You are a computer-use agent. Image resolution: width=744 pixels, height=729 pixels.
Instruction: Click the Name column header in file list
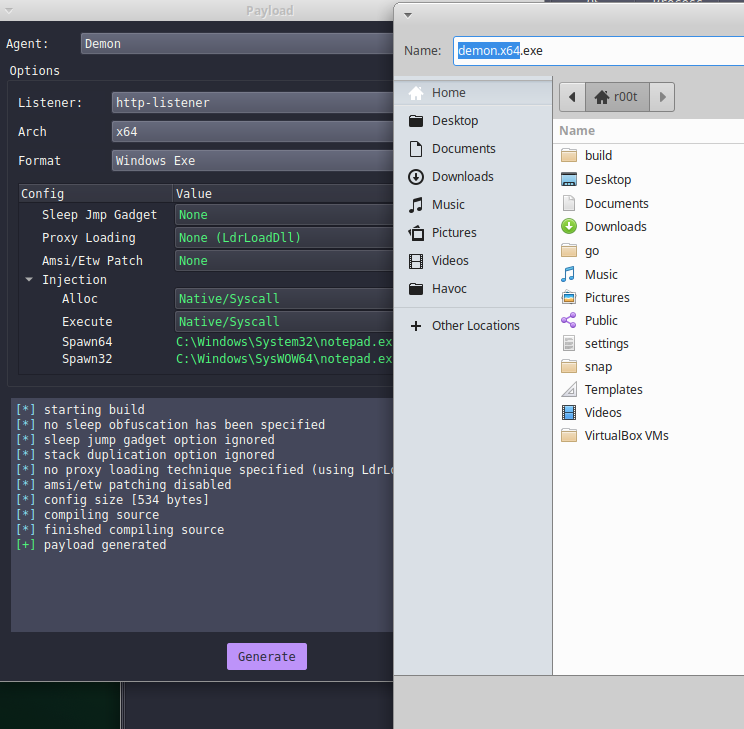click(577, 131)
